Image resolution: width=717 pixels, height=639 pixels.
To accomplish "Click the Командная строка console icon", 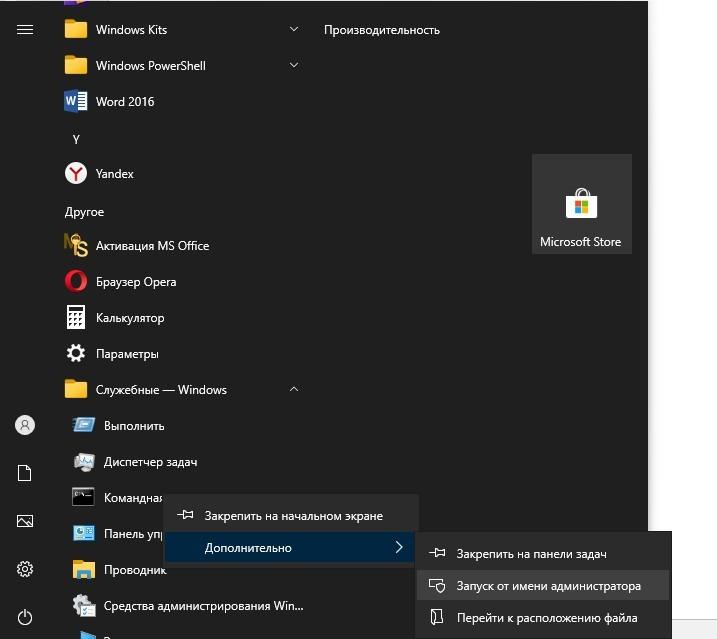I will pyautogui.click(x=83, y=497).
